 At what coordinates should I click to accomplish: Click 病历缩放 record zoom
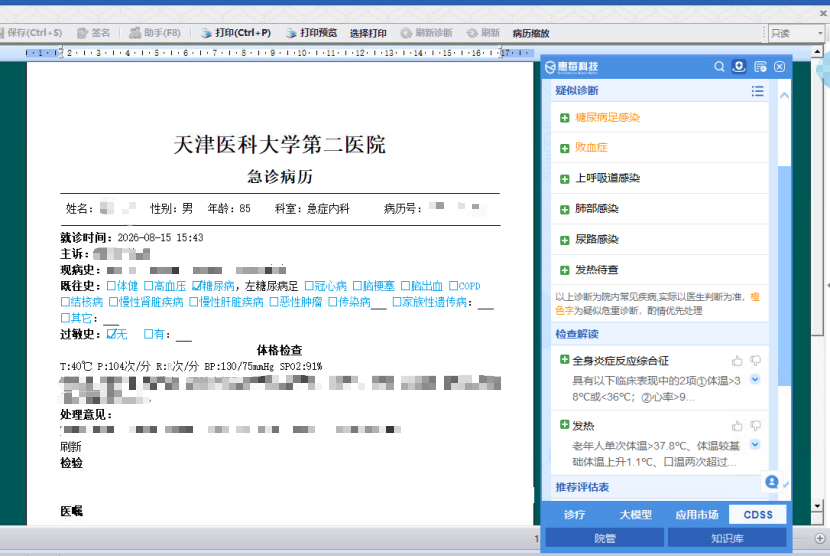point(531,33)
